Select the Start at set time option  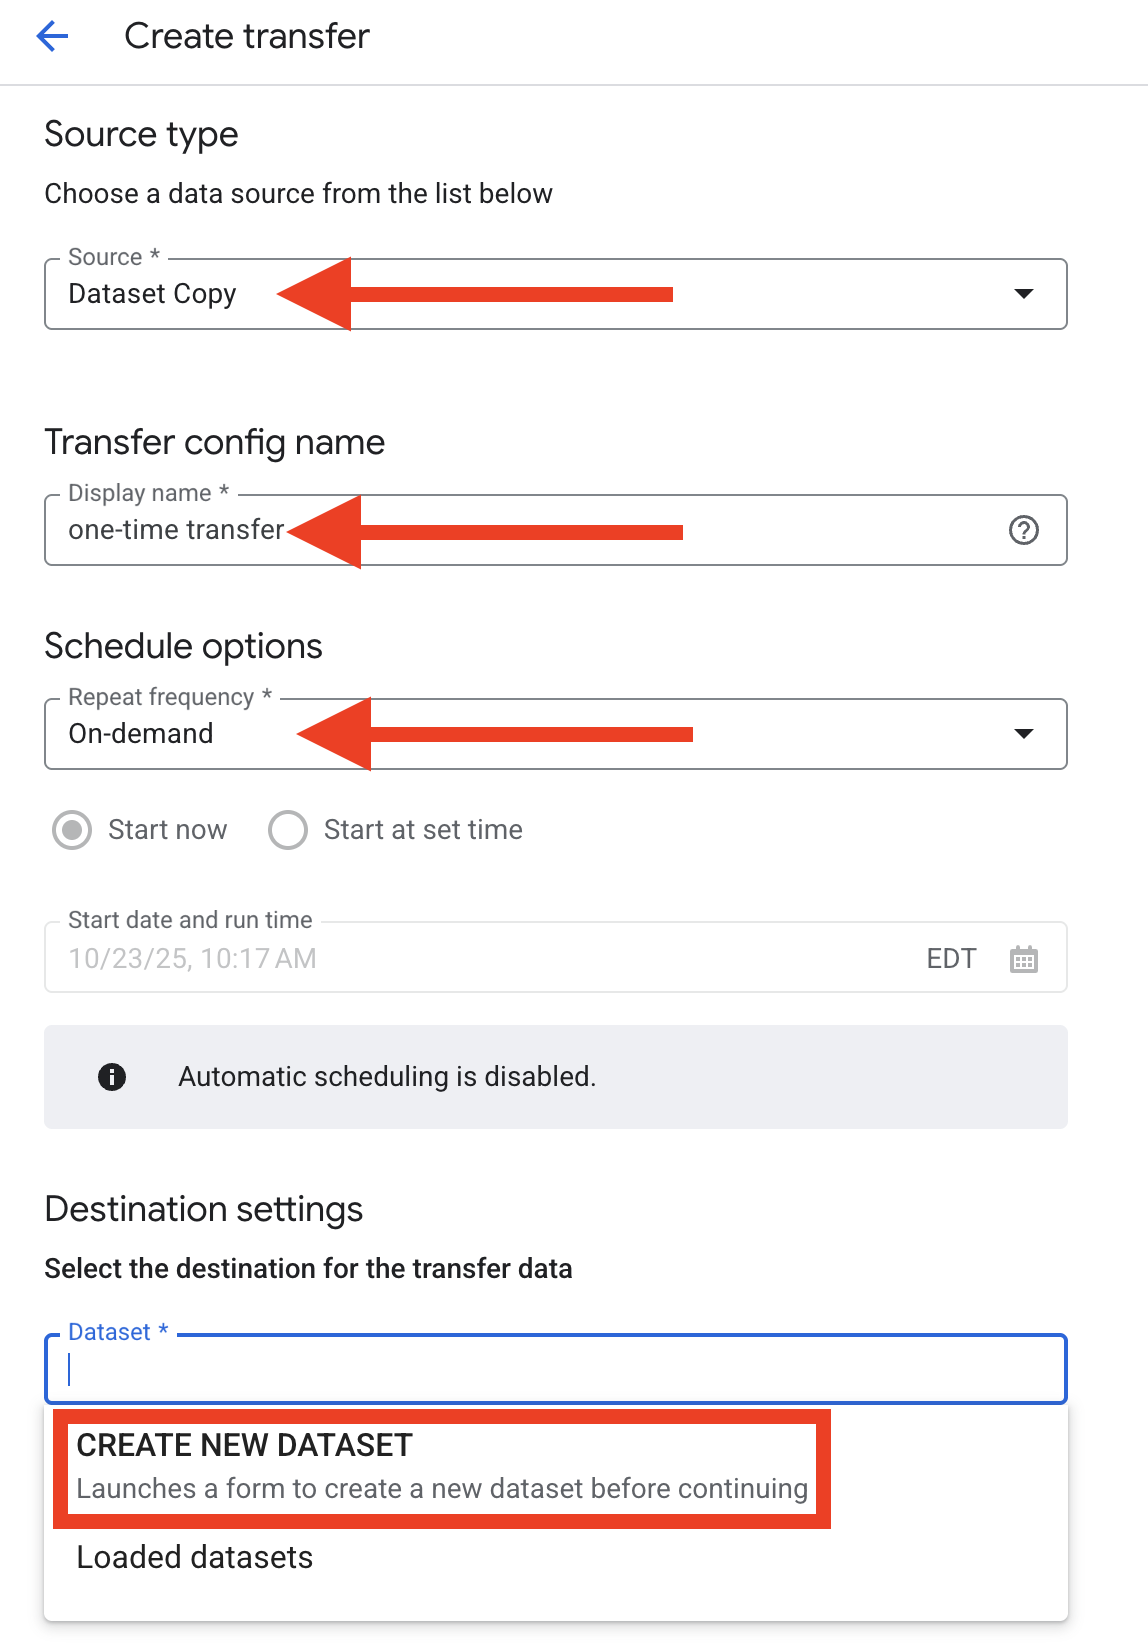click(x=288, y=830)
